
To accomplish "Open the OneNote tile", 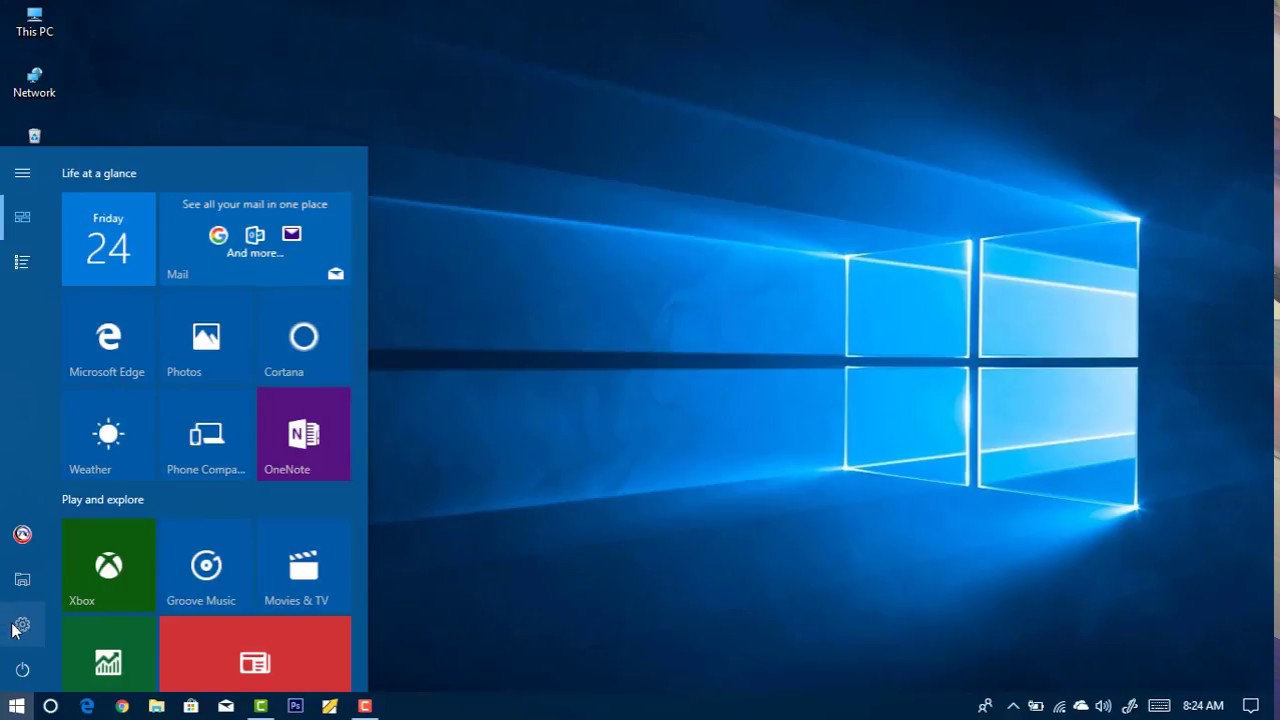I will click(304, 434).
